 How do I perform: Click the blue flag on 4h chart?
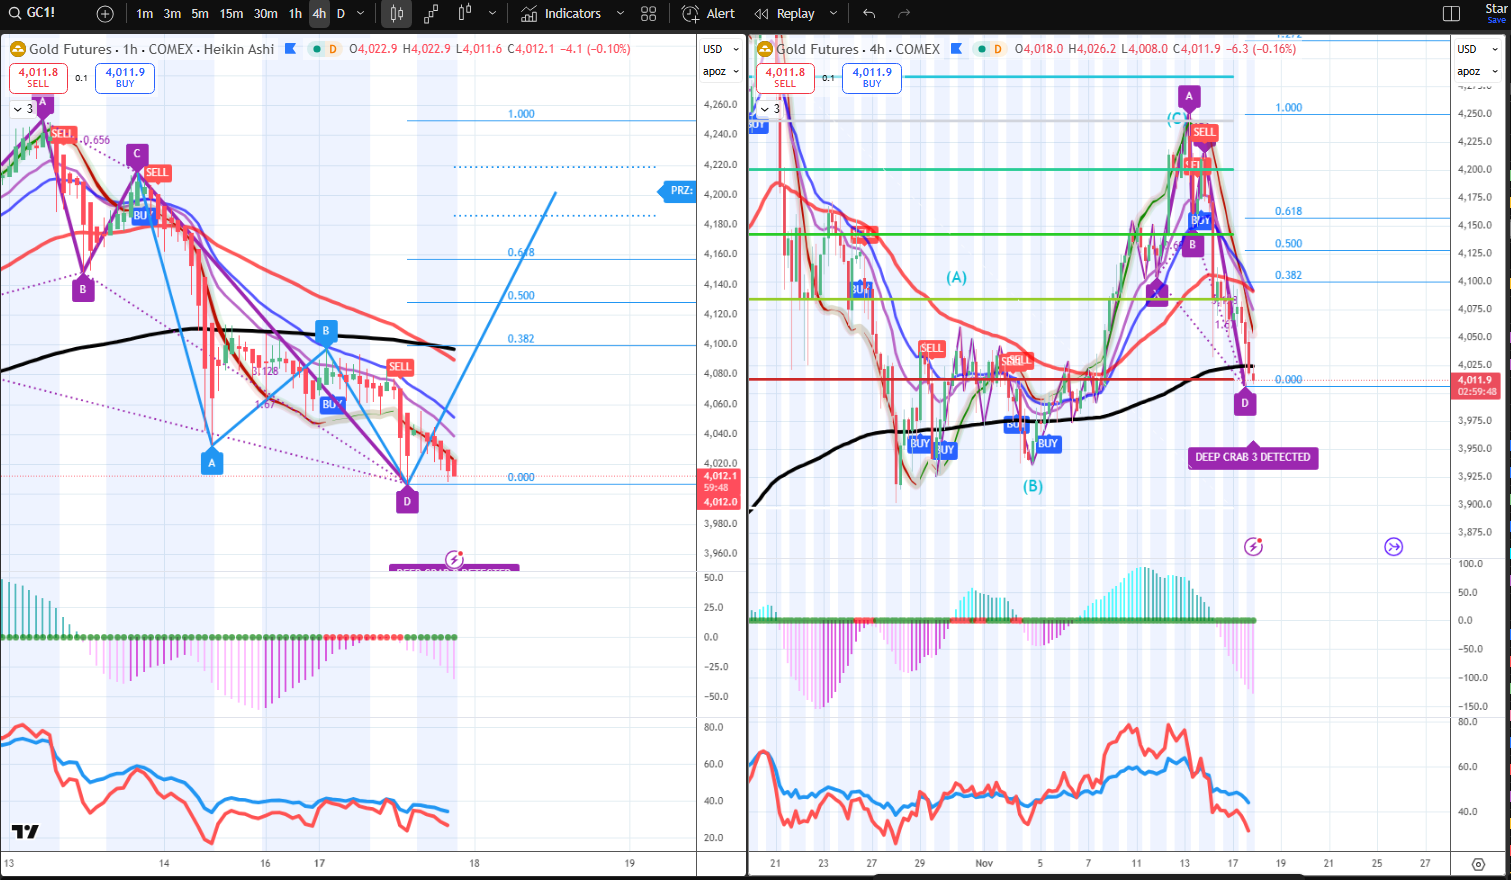[x=956, y=48]
